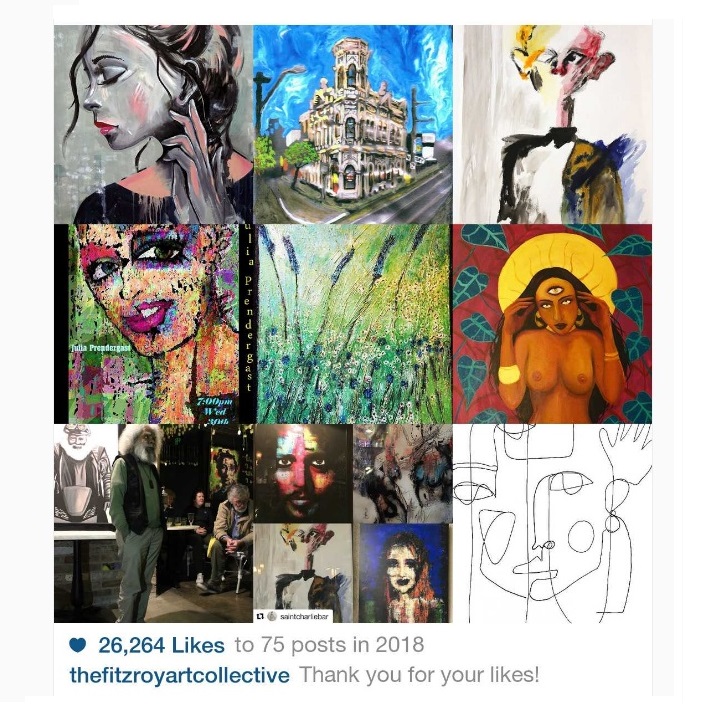Click the 'Thank you for your likes!' caption
The width and height of the screenshot is (709, 709).
[x=419, y=675]
